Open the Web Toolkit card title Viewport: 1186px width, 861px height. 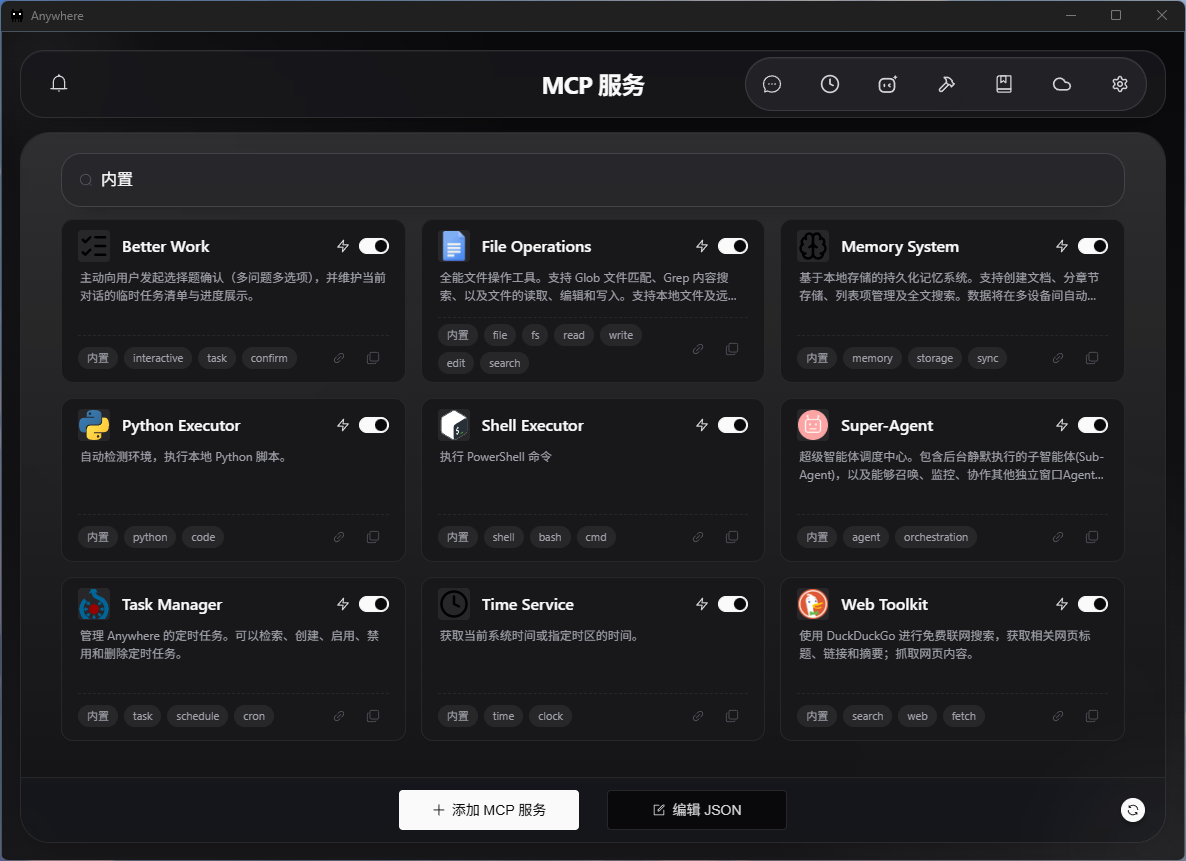(x=884, y=605)
